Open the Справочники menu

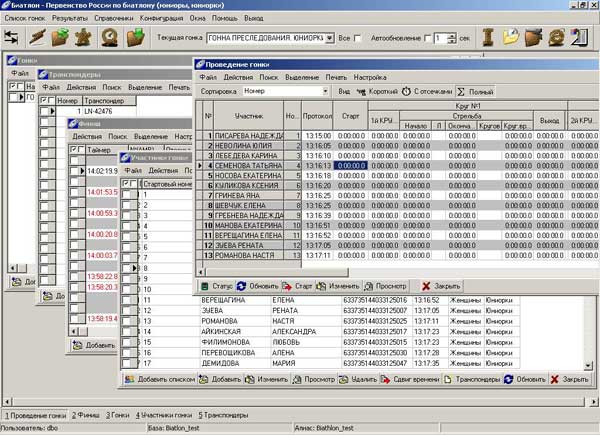[114, 18]
